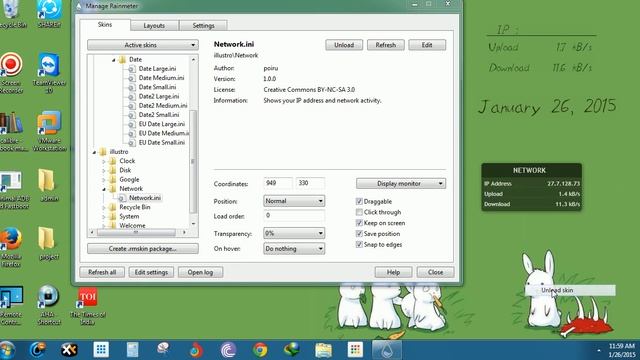
Task: Open the Firefox-style browser taskbar icon
Action: (x=196, y=350)
